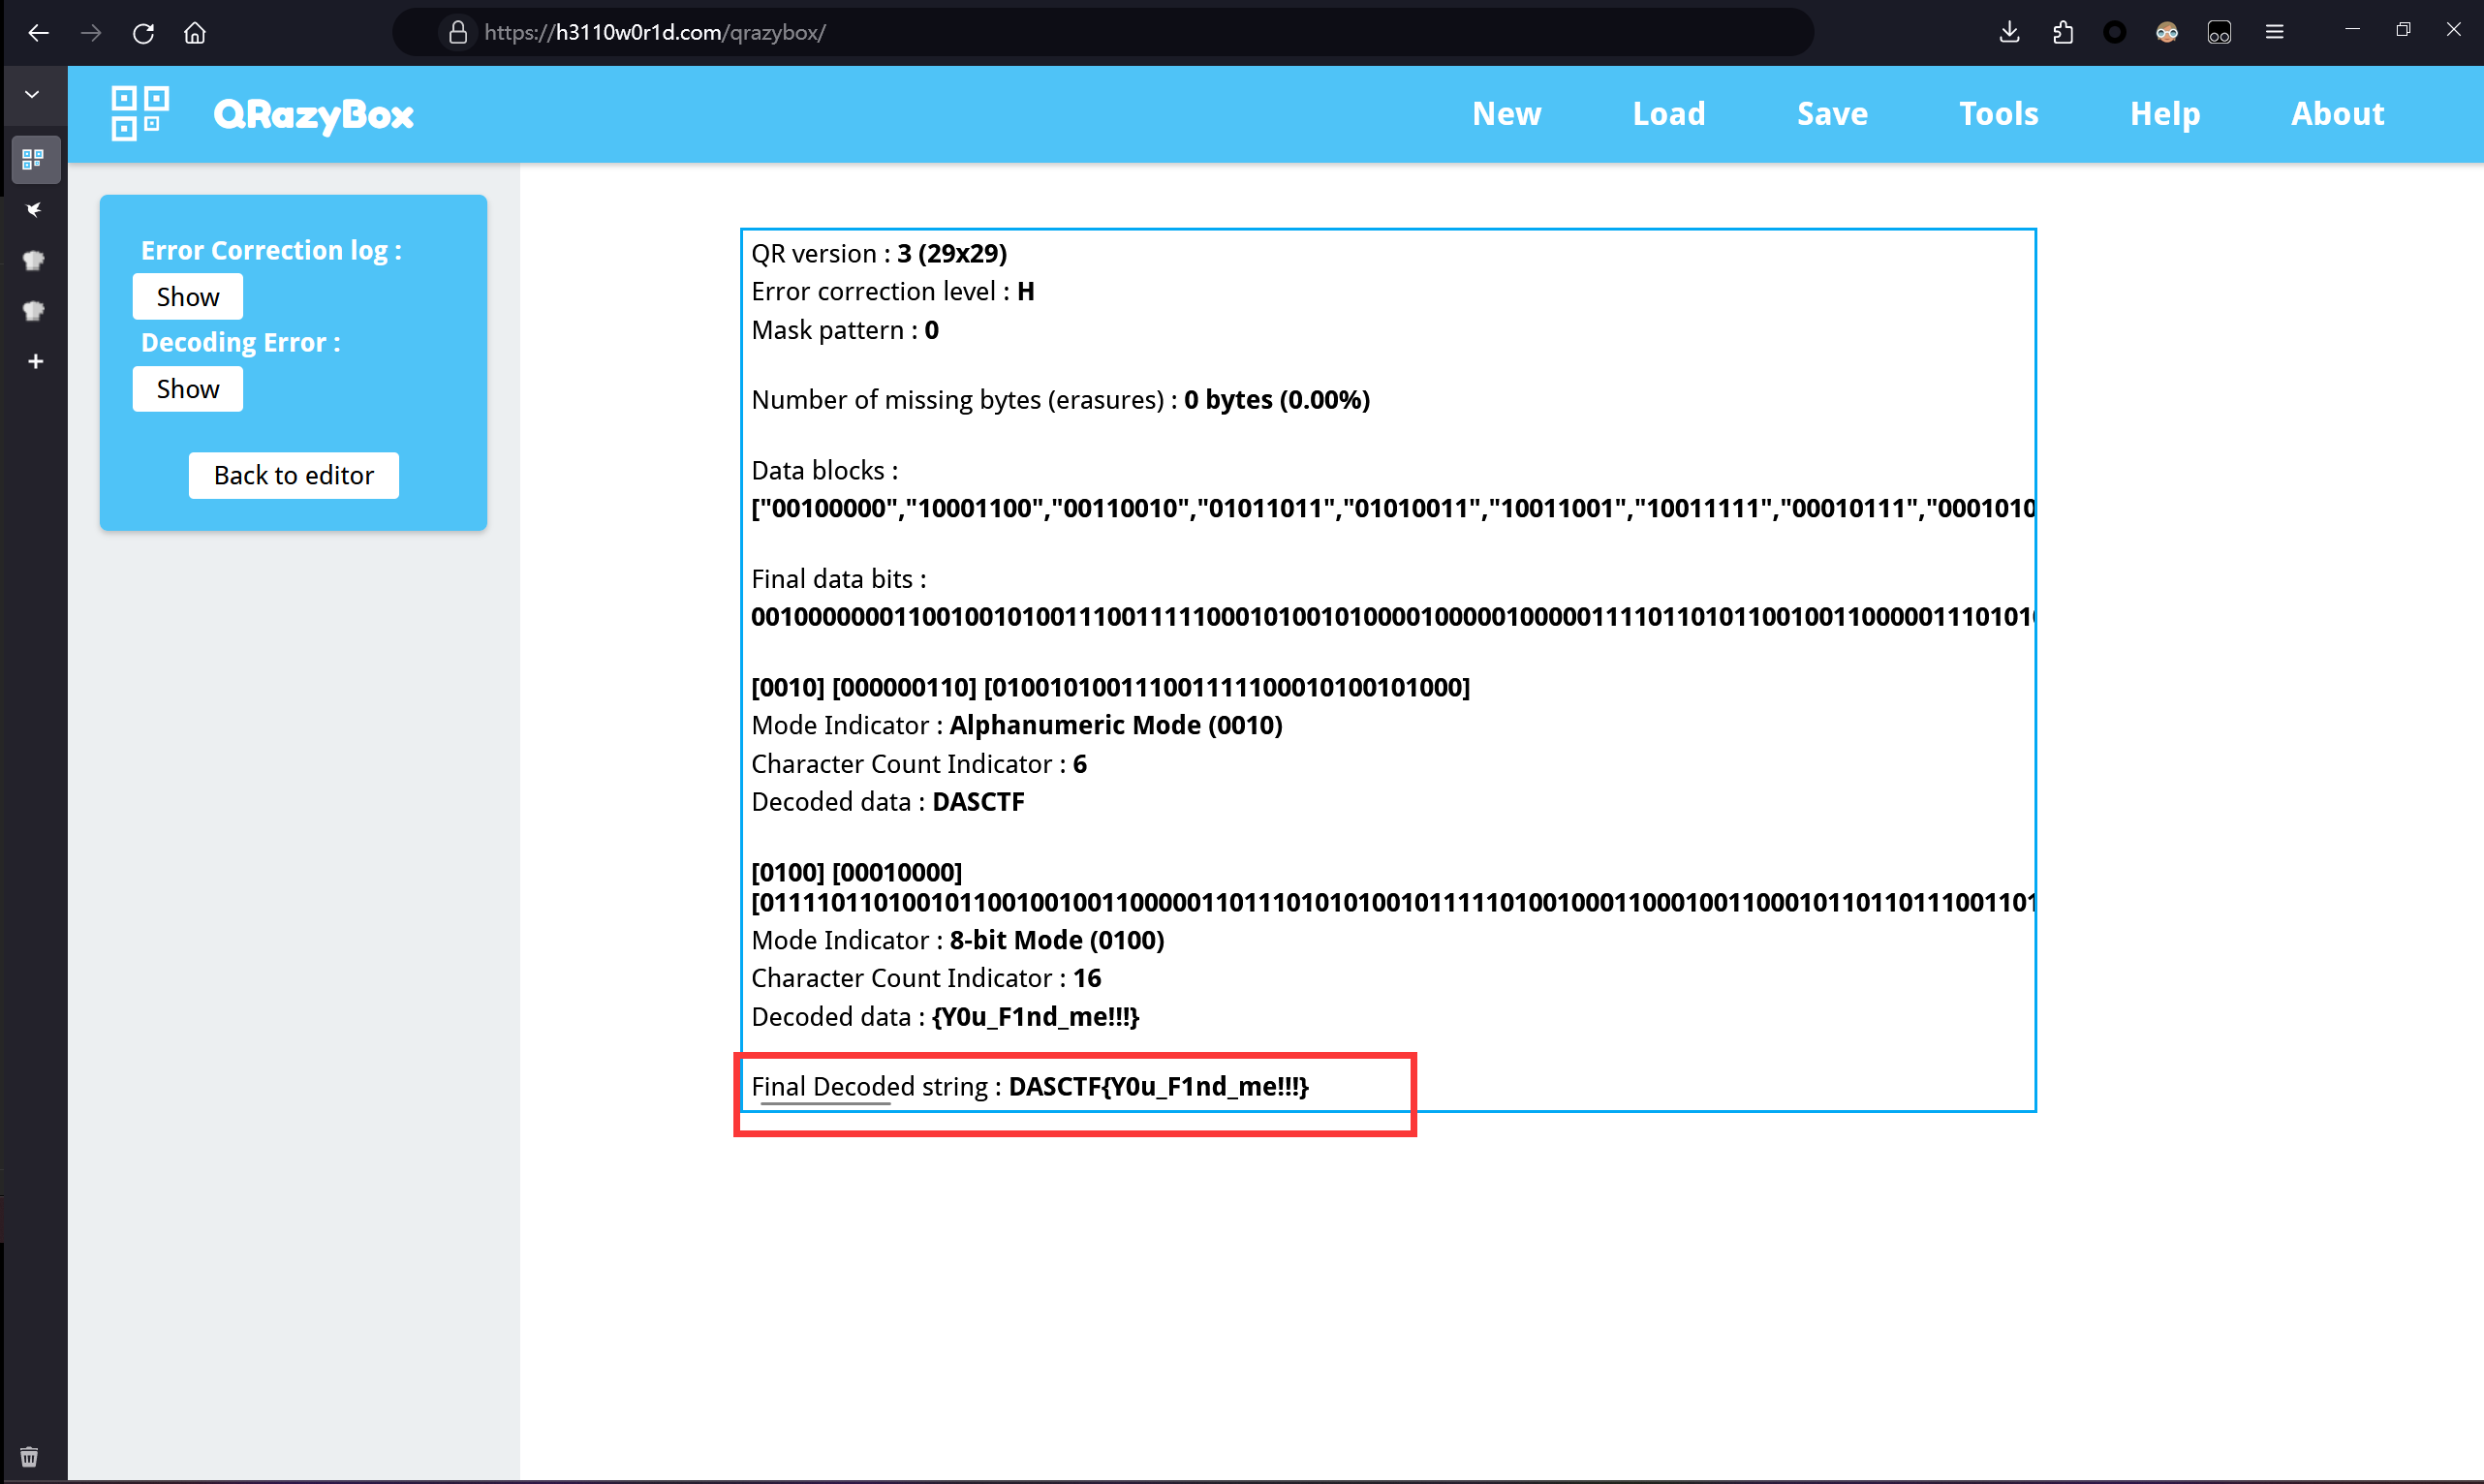Click the trash icon in sidebar
Viewport: 2484px width, 1484px height.
[x=29, y=1456]
